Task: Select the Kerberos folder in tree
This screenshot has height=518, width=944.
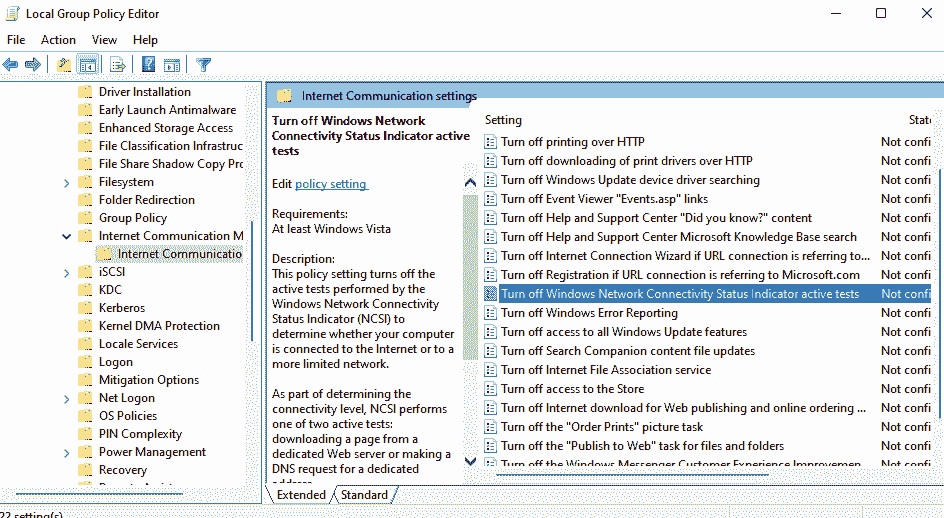Action: (x=122, y=308)
